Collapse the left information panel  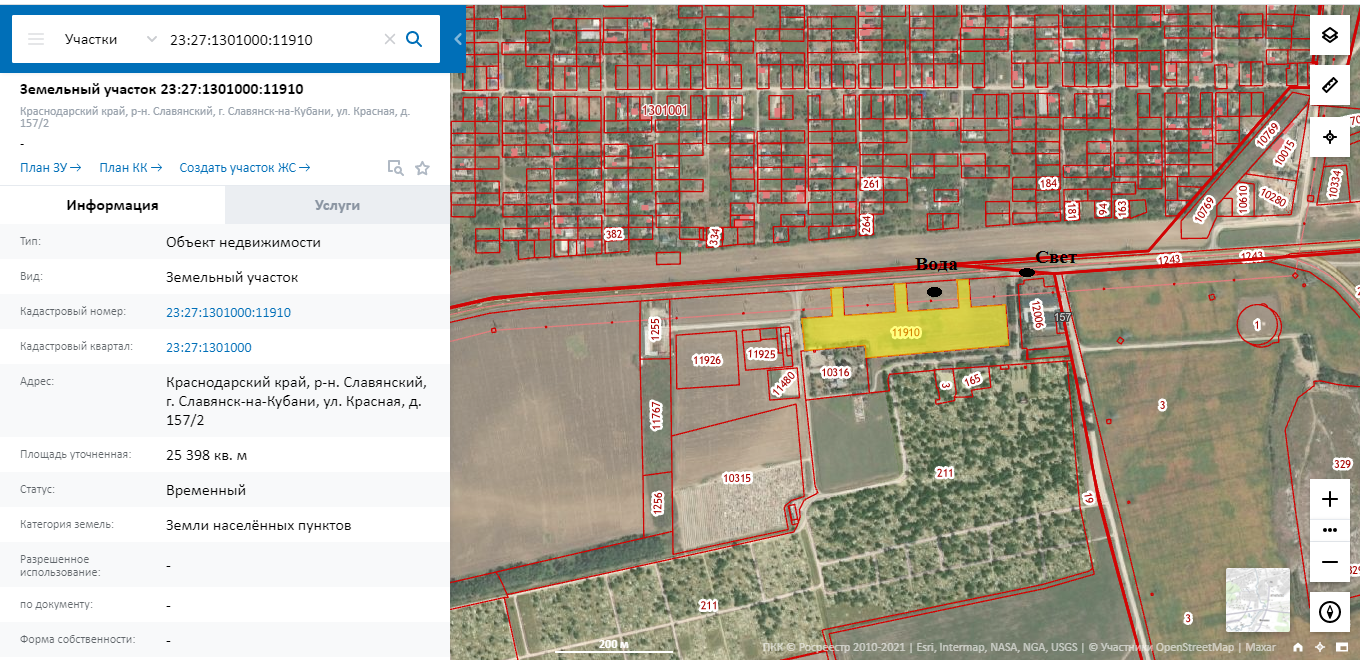pyautogui.click(x=458, y=39)
